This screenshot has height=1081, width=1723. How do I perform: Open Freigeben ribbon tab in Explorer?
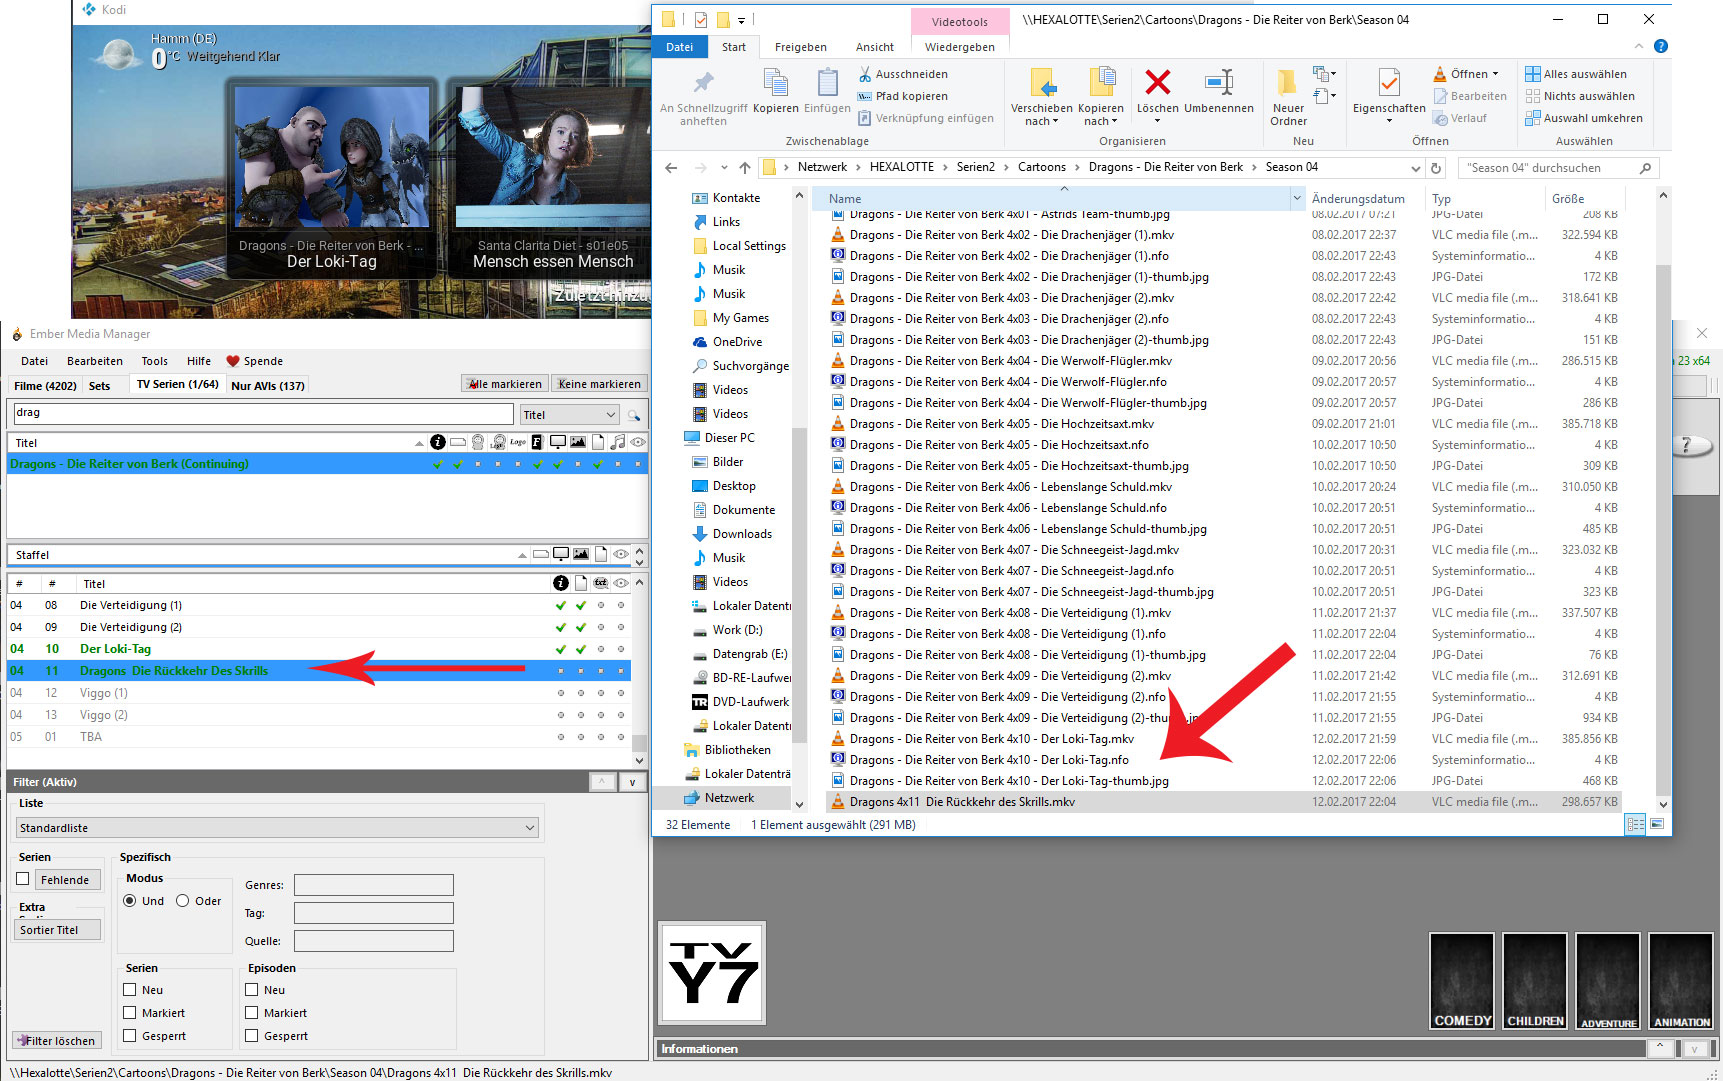[x=800, y=47]
